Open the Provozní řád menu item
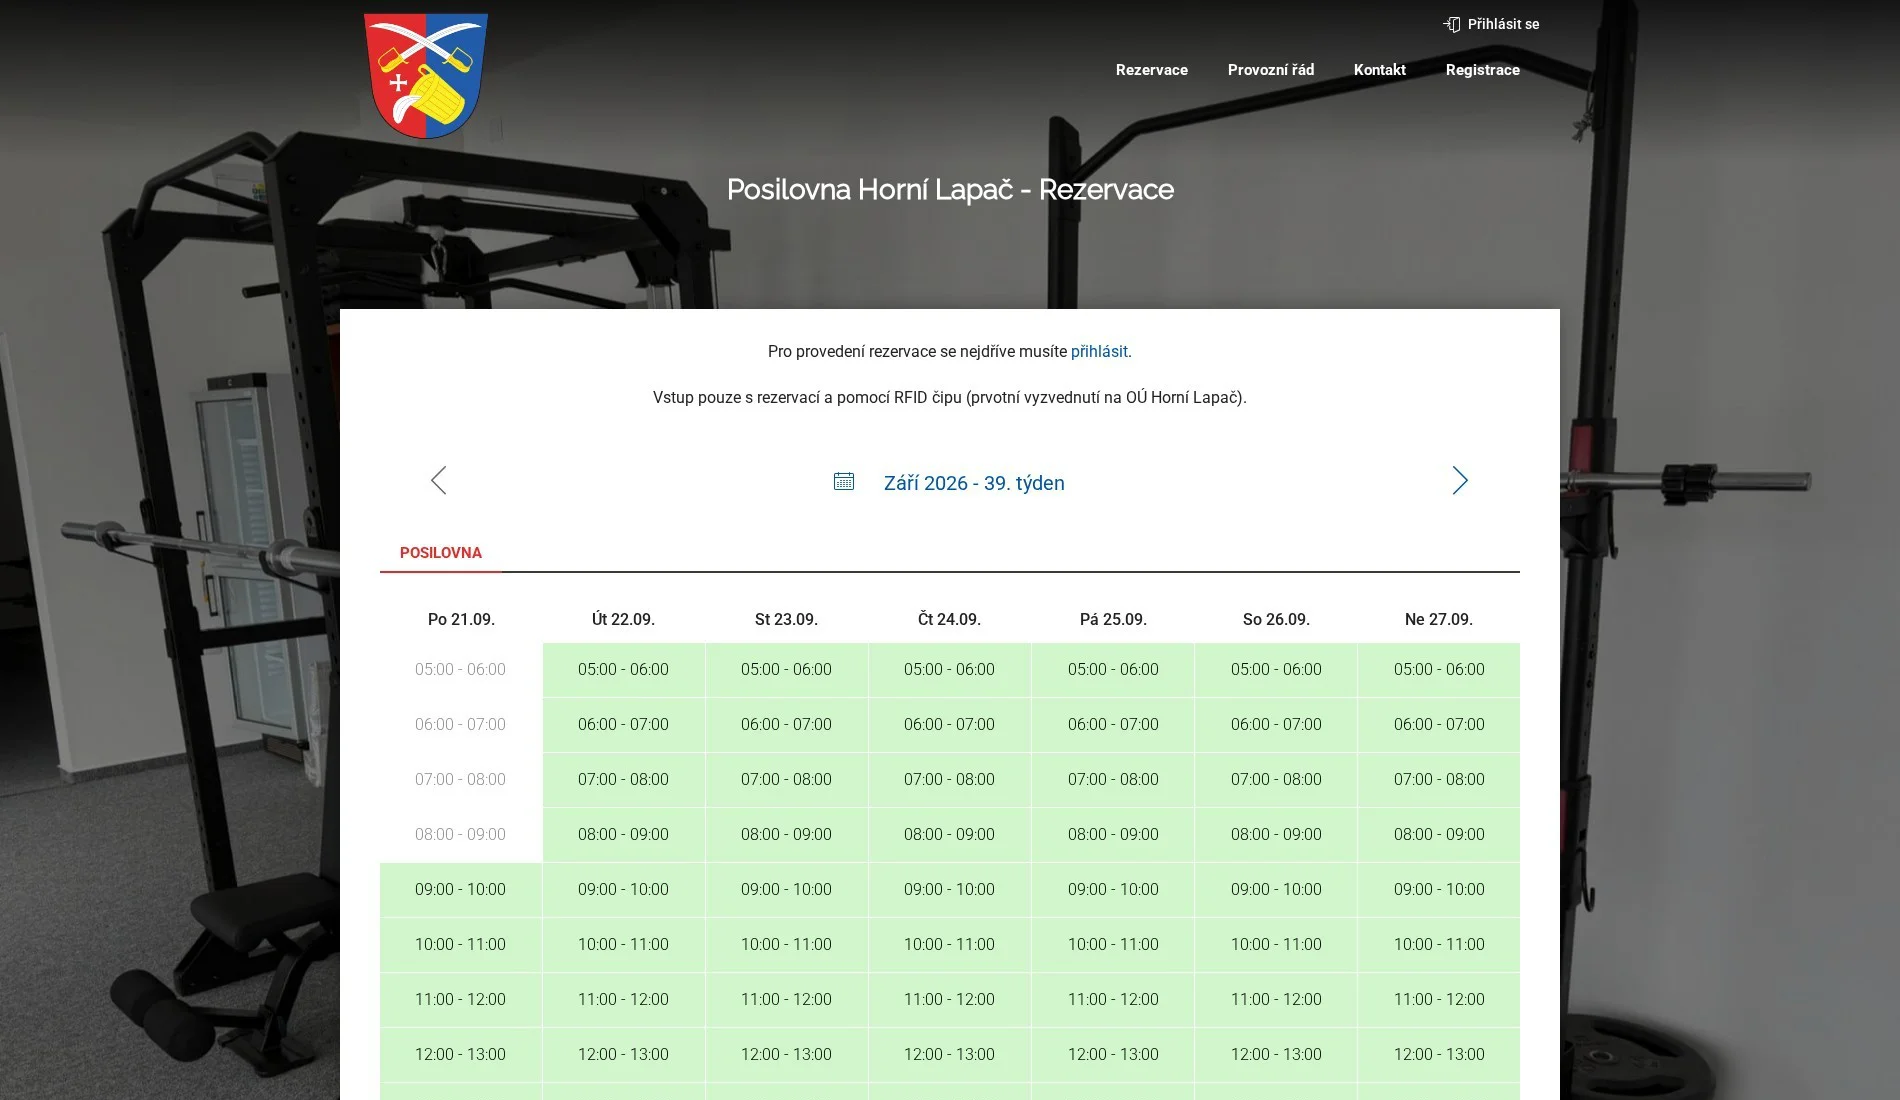This screenshot has height=1100, width=1900. pos(1271,70)
